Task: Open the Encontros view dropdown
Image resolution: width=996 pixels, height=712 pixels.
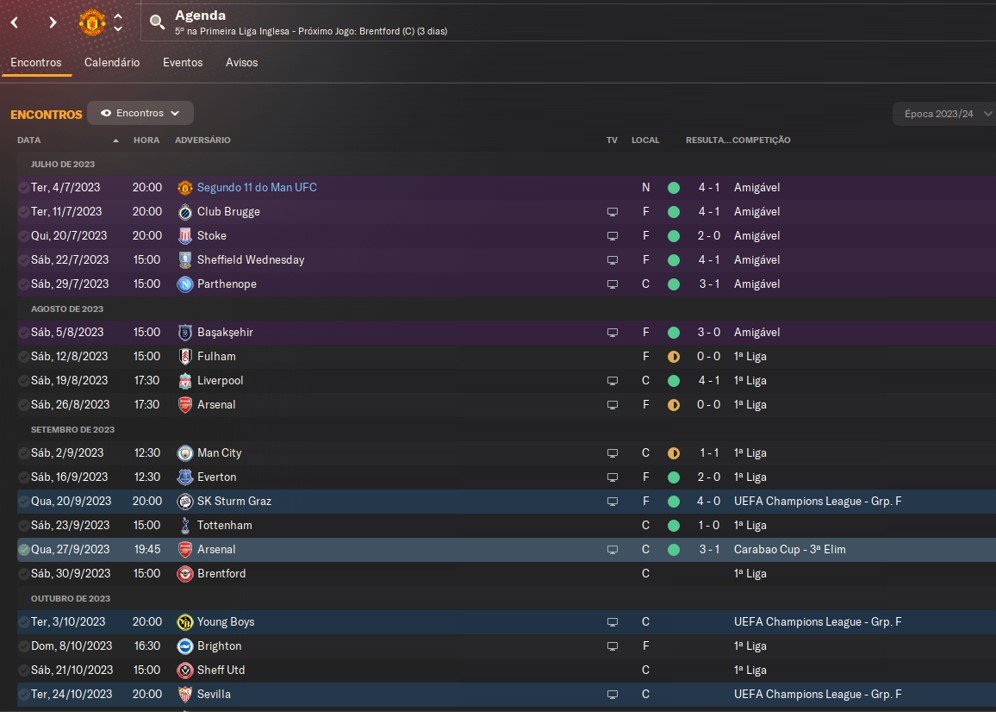Action: coord(140,113)
